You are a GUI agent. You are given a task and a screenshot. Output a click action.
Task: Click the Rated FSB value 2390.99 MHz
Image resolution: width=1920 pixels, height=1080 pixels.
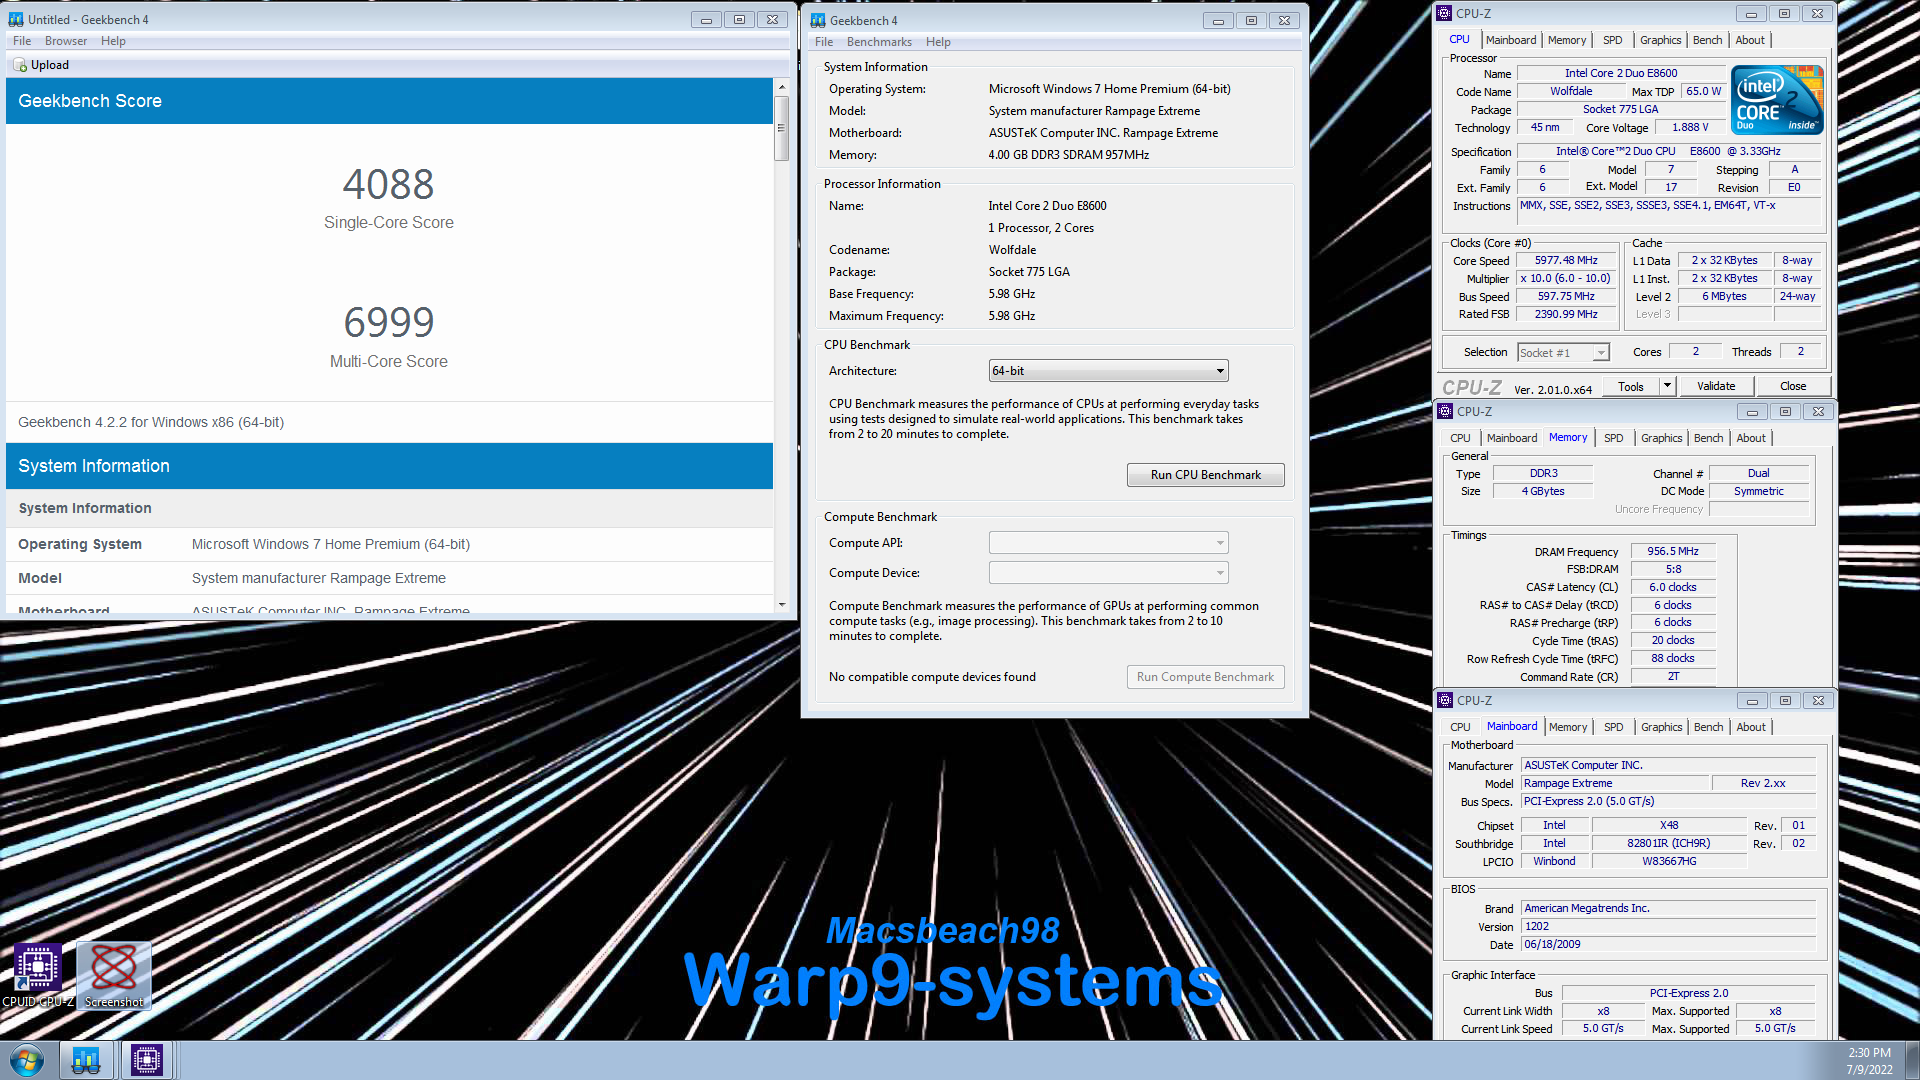click(1566, 314)
